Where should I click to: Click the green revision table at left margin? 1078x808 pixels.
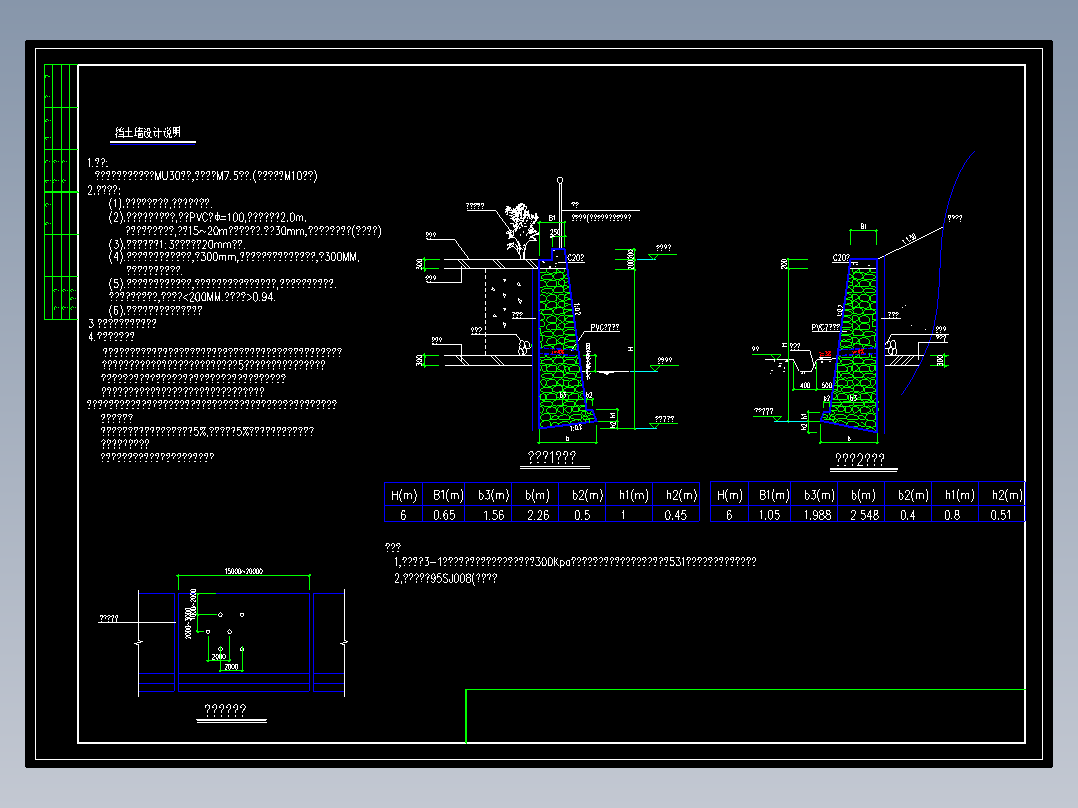(x=61, y=192)
